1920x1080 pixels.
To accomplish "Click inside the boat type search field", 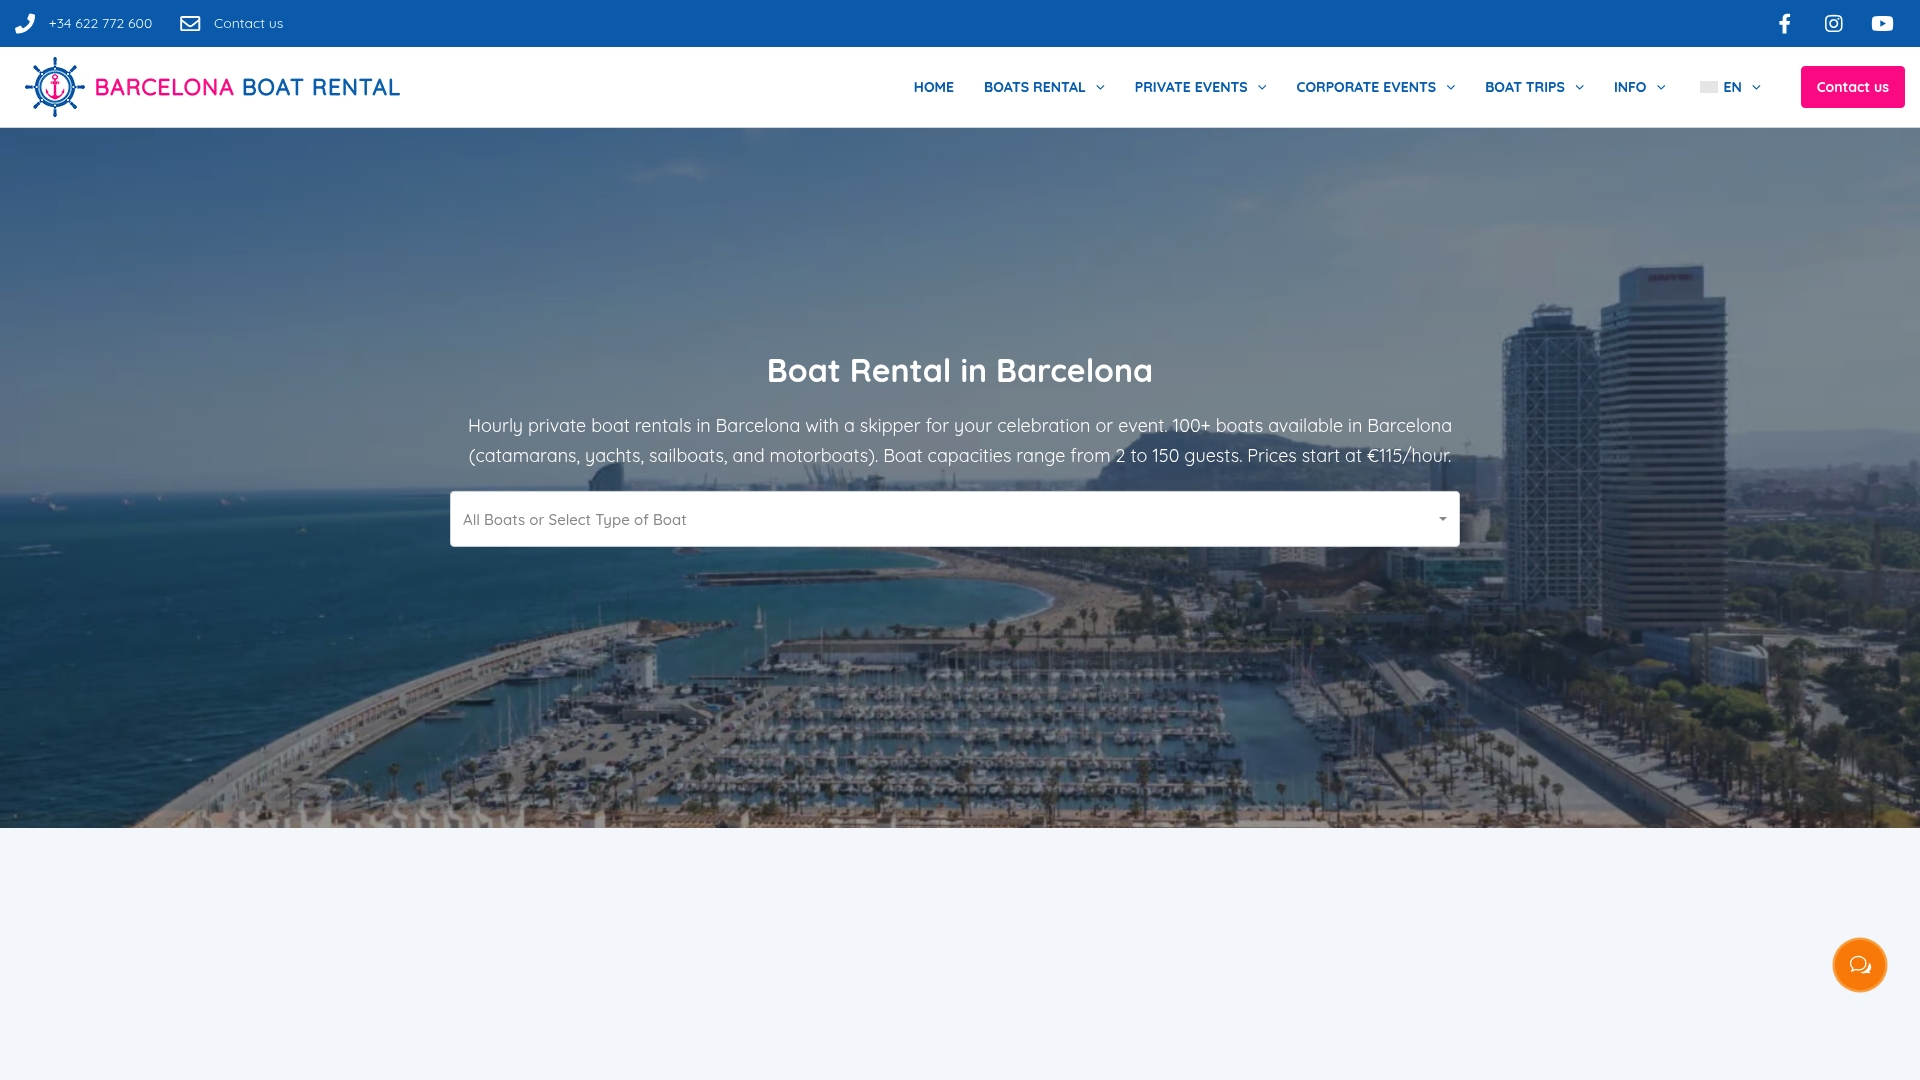I will coord(800,519).
